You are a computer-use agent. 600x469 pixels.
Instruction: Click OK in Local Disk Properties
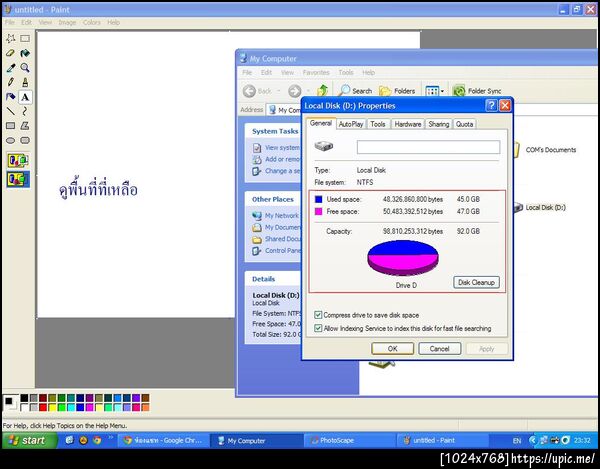tap(393, 348)
